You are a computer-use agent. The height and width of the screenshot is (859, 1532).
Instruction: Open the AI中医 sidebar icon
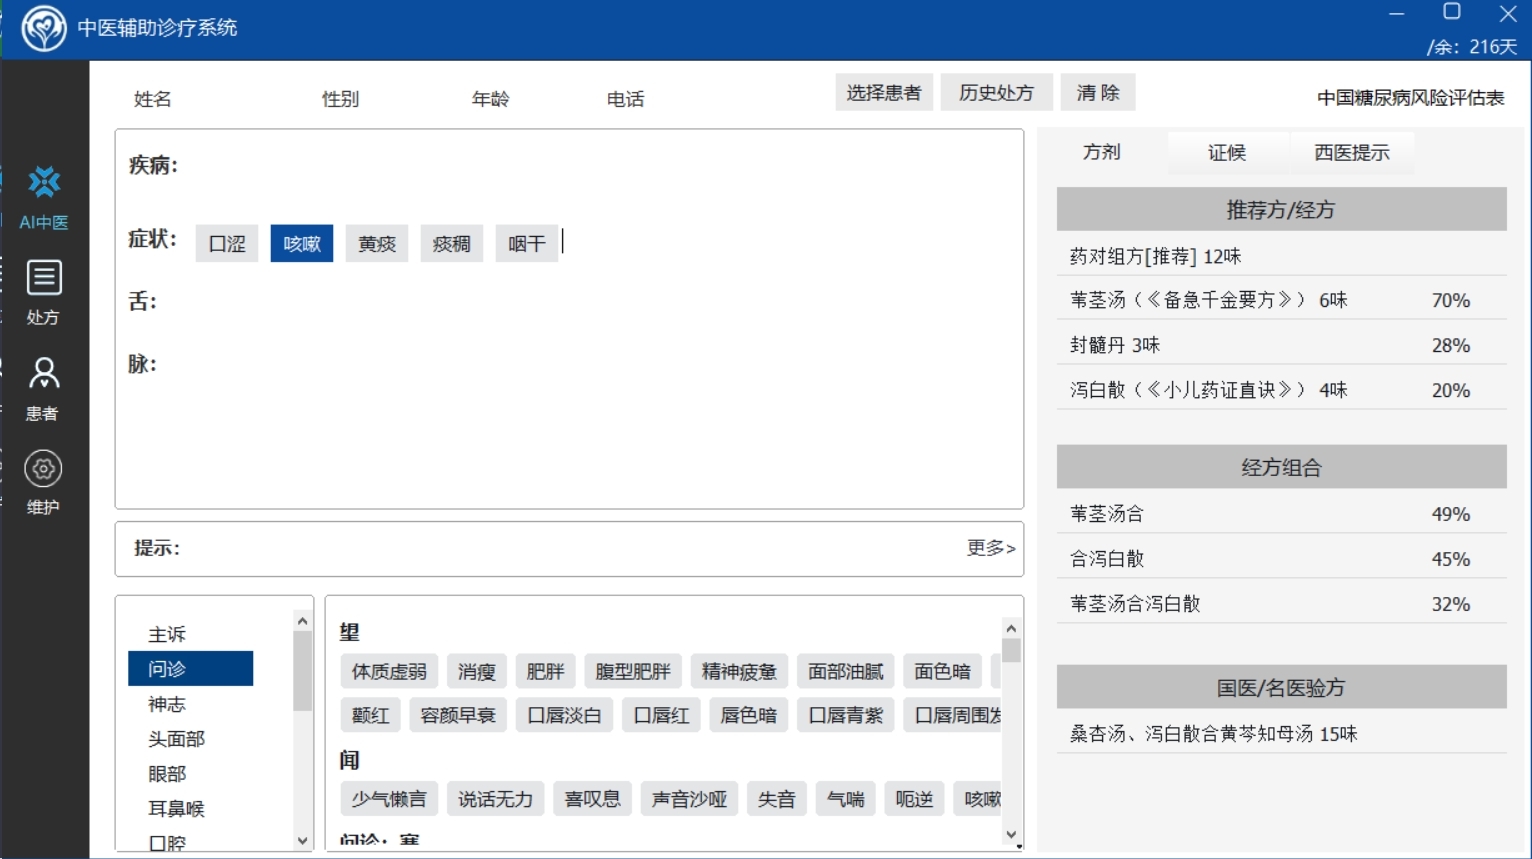click(44, 197)
